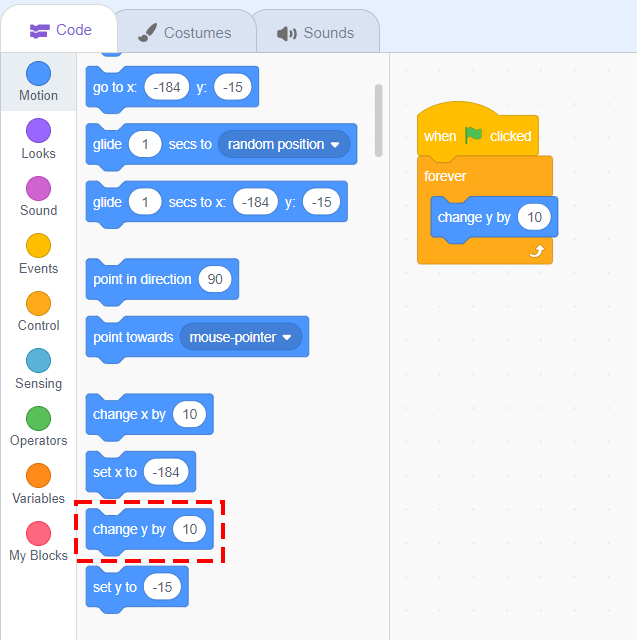
Task: Edit value -184 in 'set x to' block
Action: pos(166,472)
